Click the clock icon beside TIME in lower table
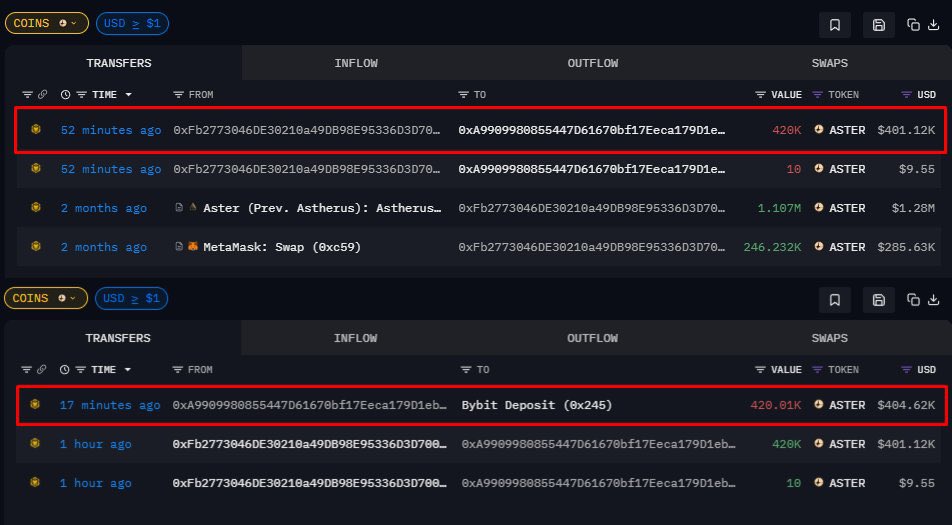The image size is (952, 525). click(x=66, y=370)
